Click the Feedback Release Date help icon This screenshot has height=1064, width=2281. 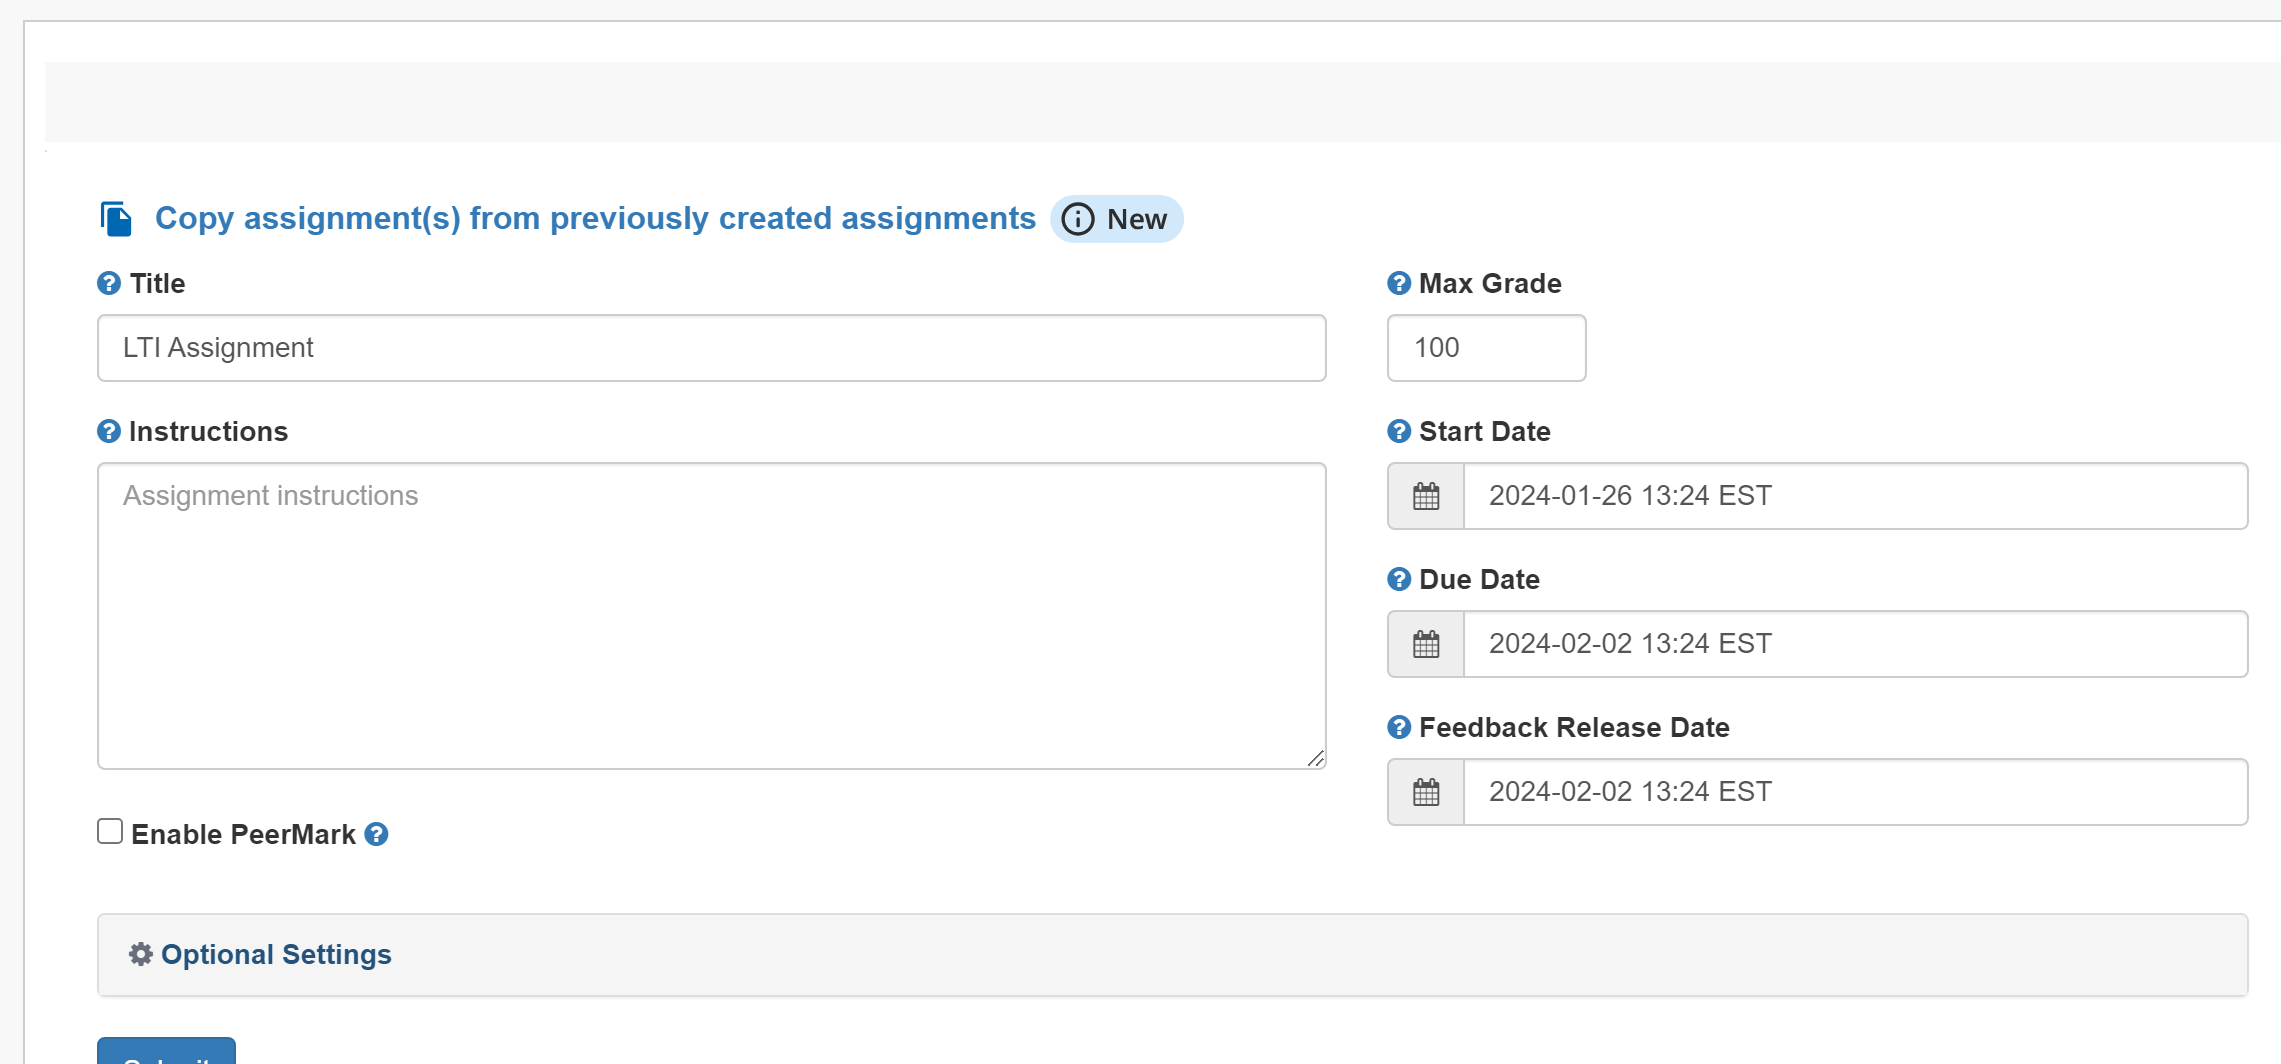[x=1399, y=727]
